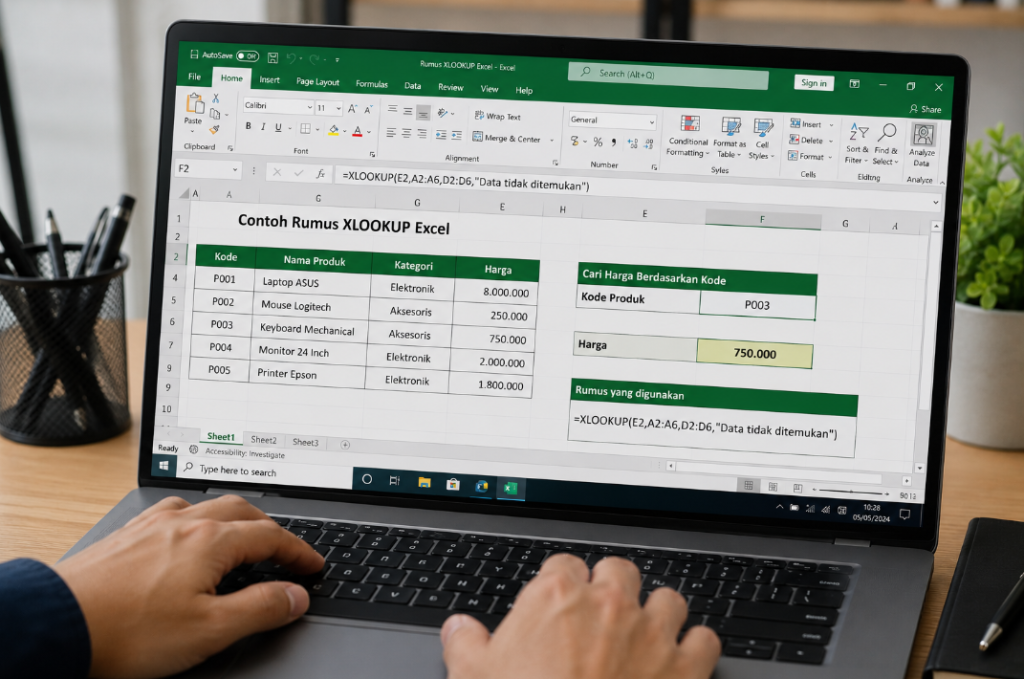Open the Format as Table dropdown
This screenshot has width=1024, height=679.
pyautogui.click(x=729, y=138)
